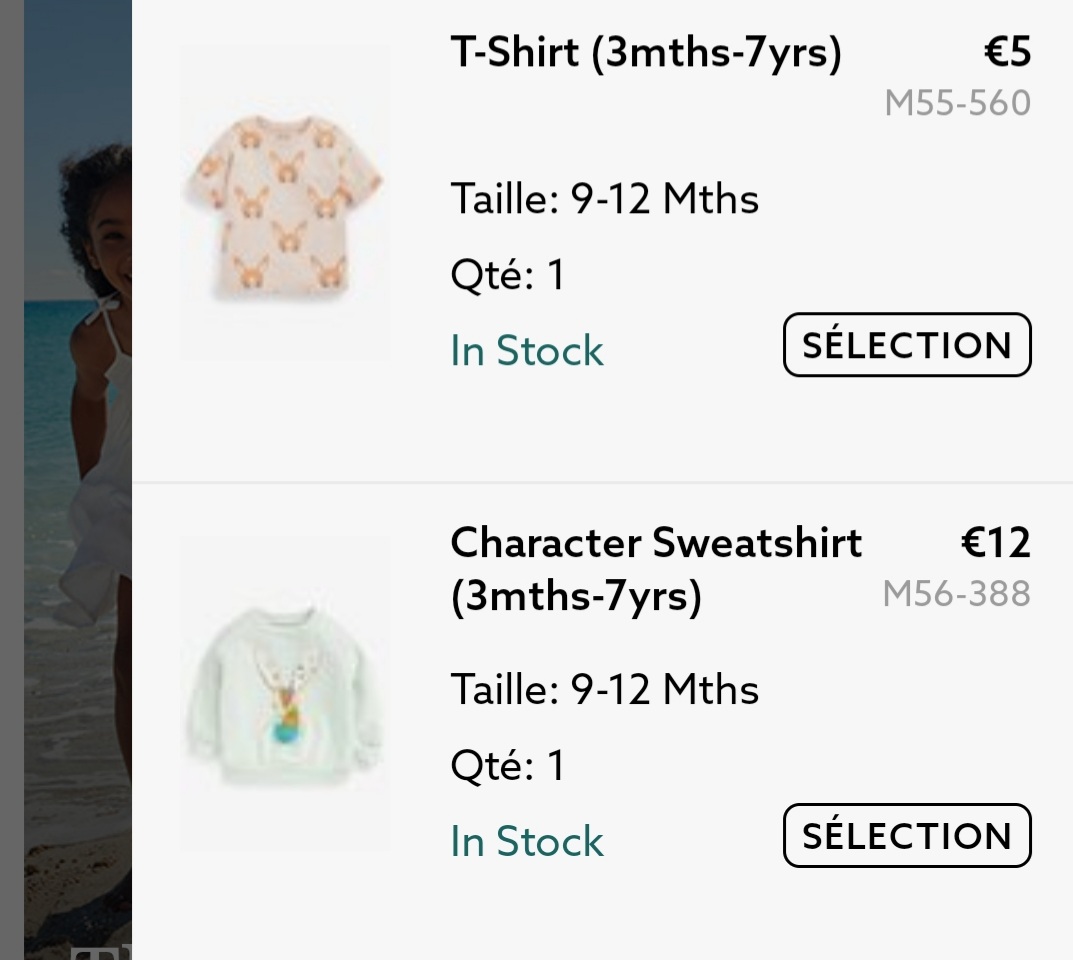
Task: Adjust the T-Shirt's Qté value
Action: coord(508,274)
